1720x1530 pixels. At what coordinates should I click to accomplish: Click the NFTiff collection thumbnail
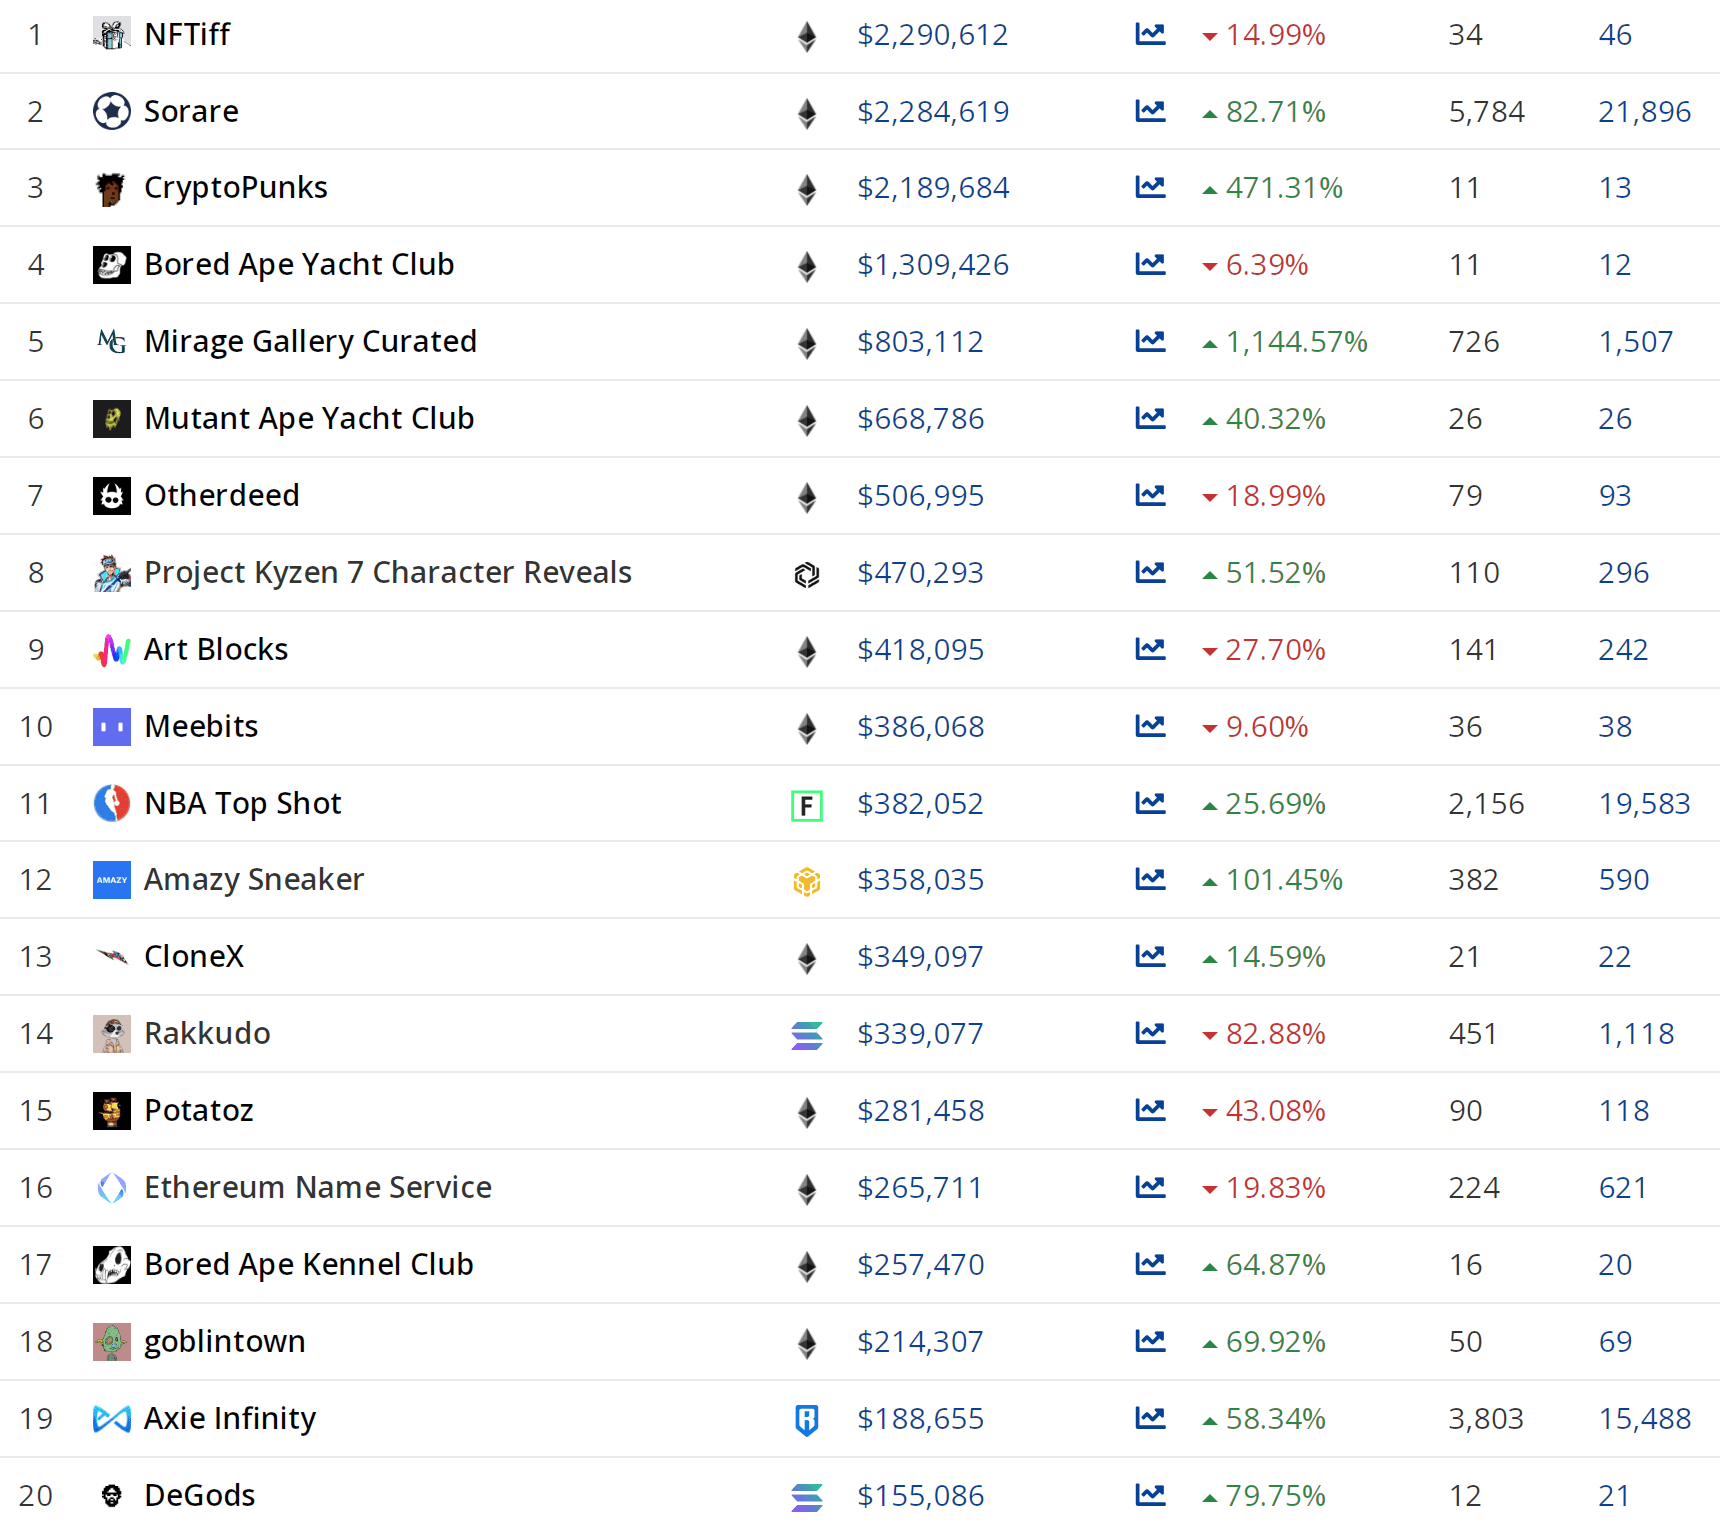[112, 34]
